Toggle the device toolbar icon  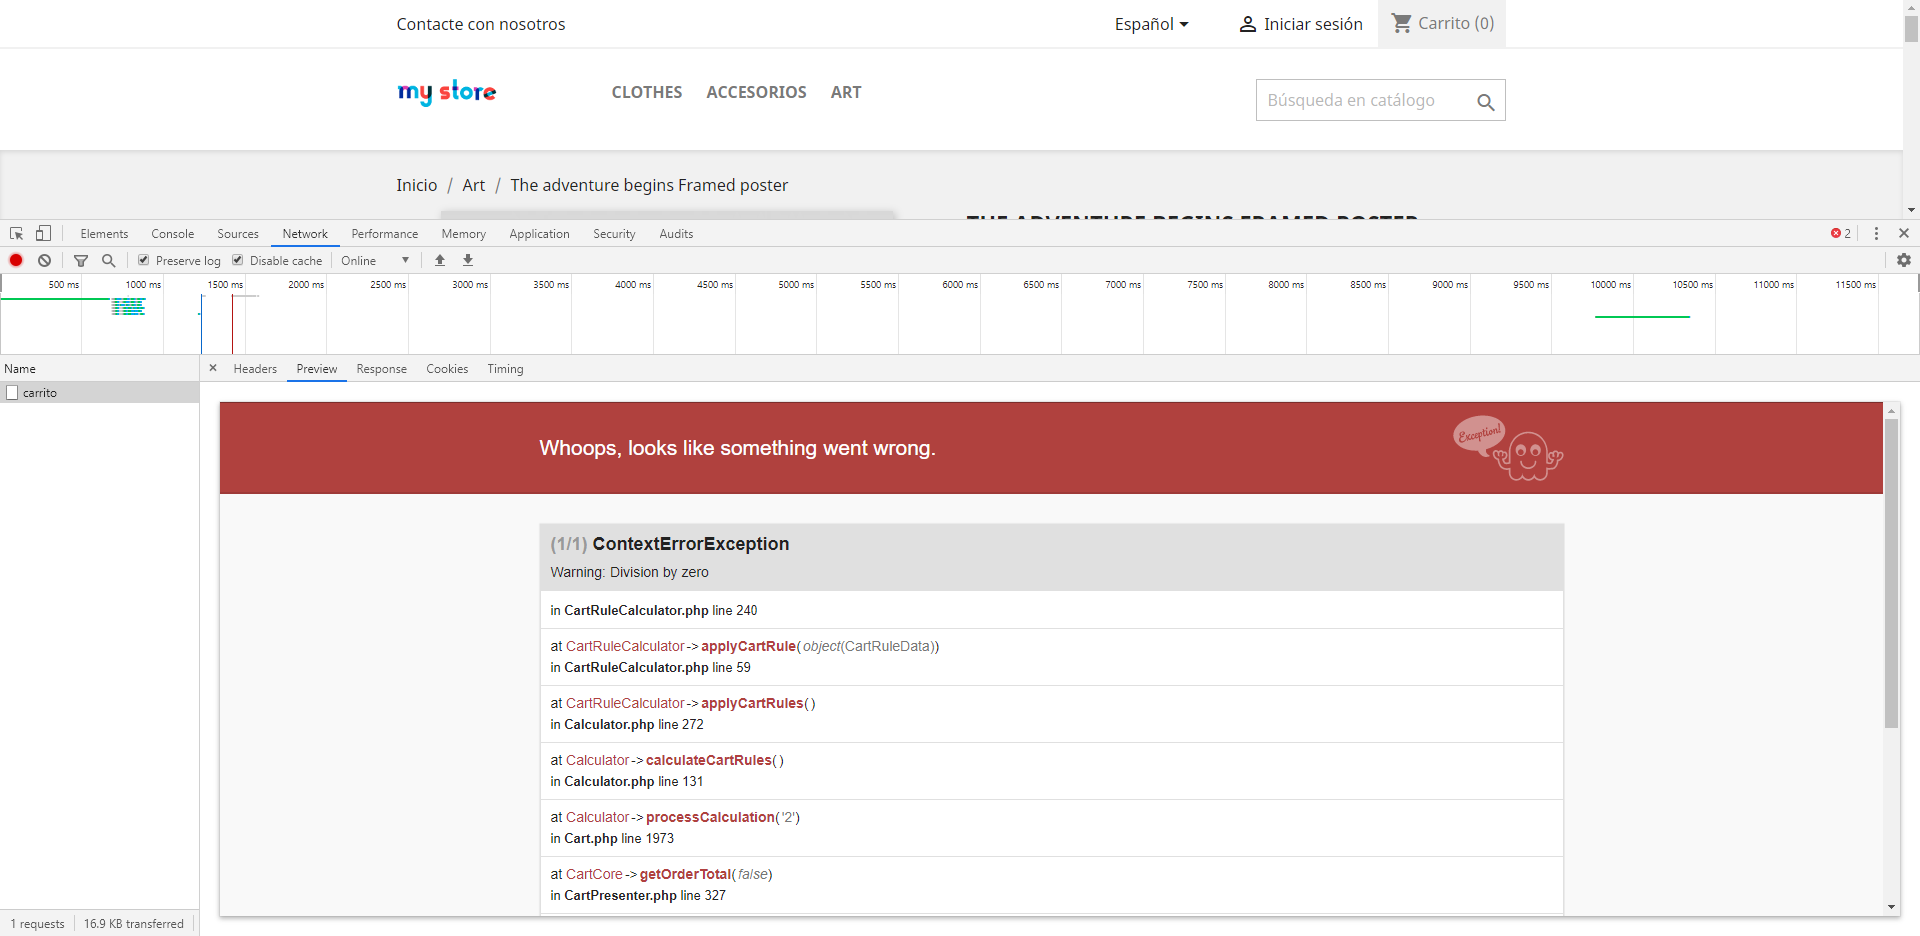[x=42, y=233]
